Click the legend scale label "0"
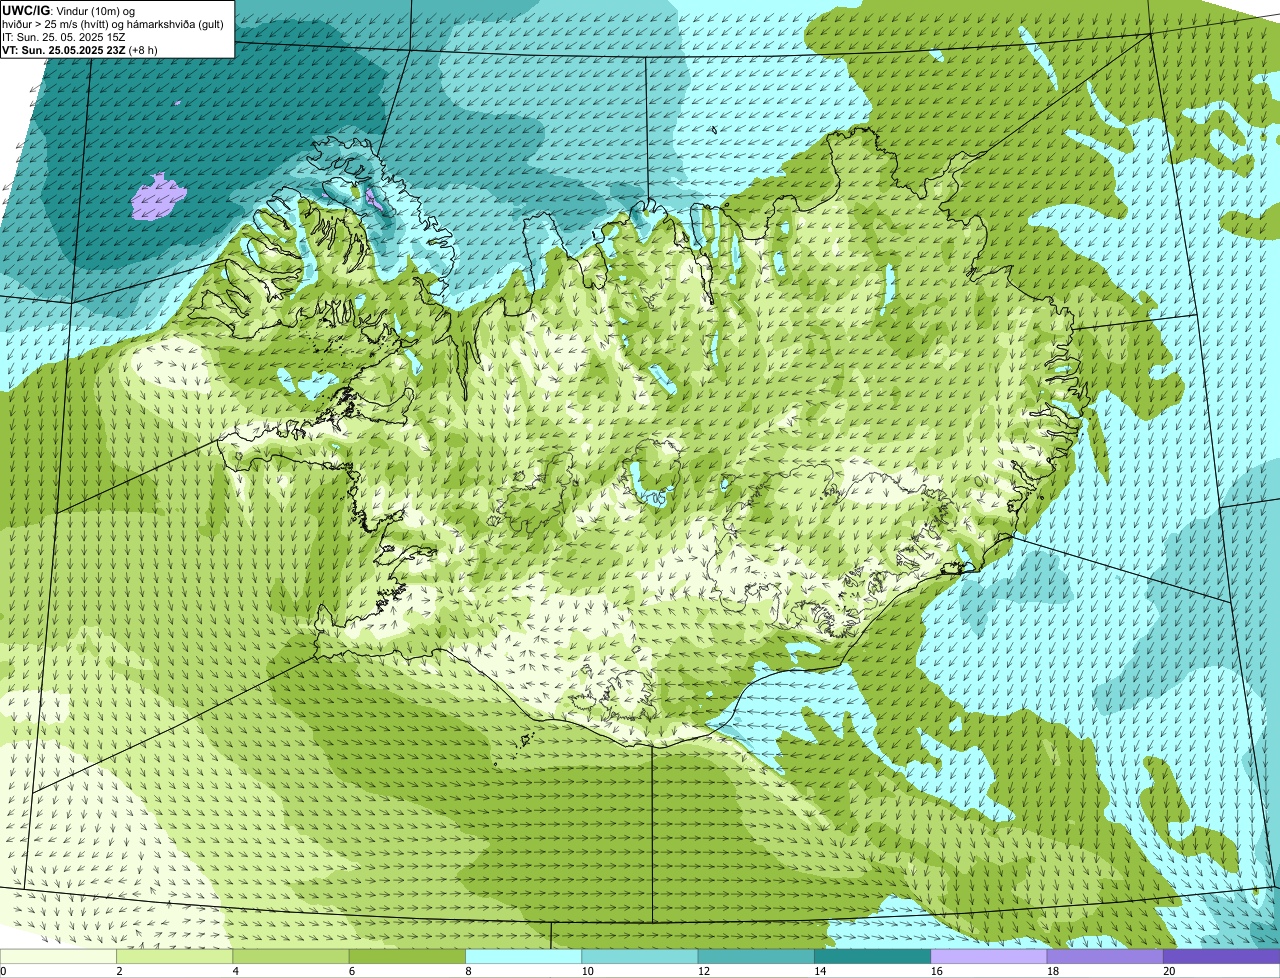 pyautogui.click(x=3, y=971)
